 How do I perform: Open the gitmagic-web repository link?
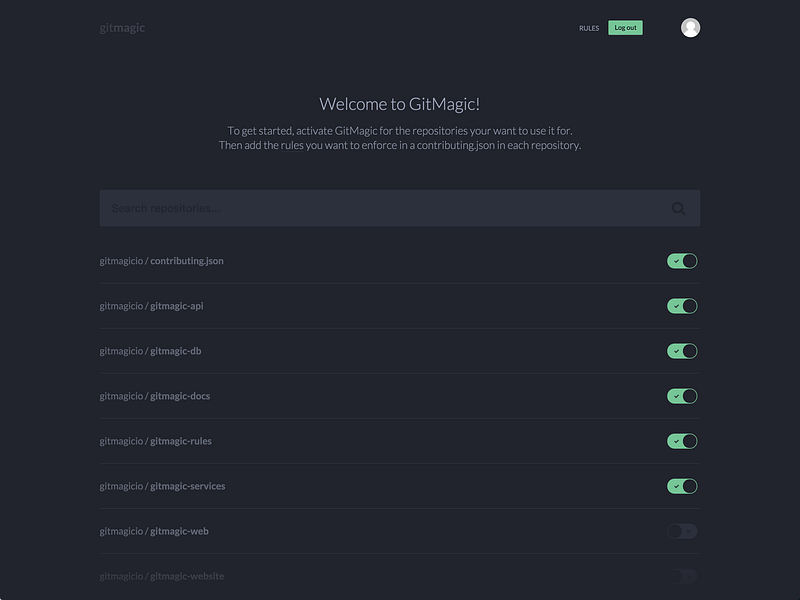click(153, 531)
